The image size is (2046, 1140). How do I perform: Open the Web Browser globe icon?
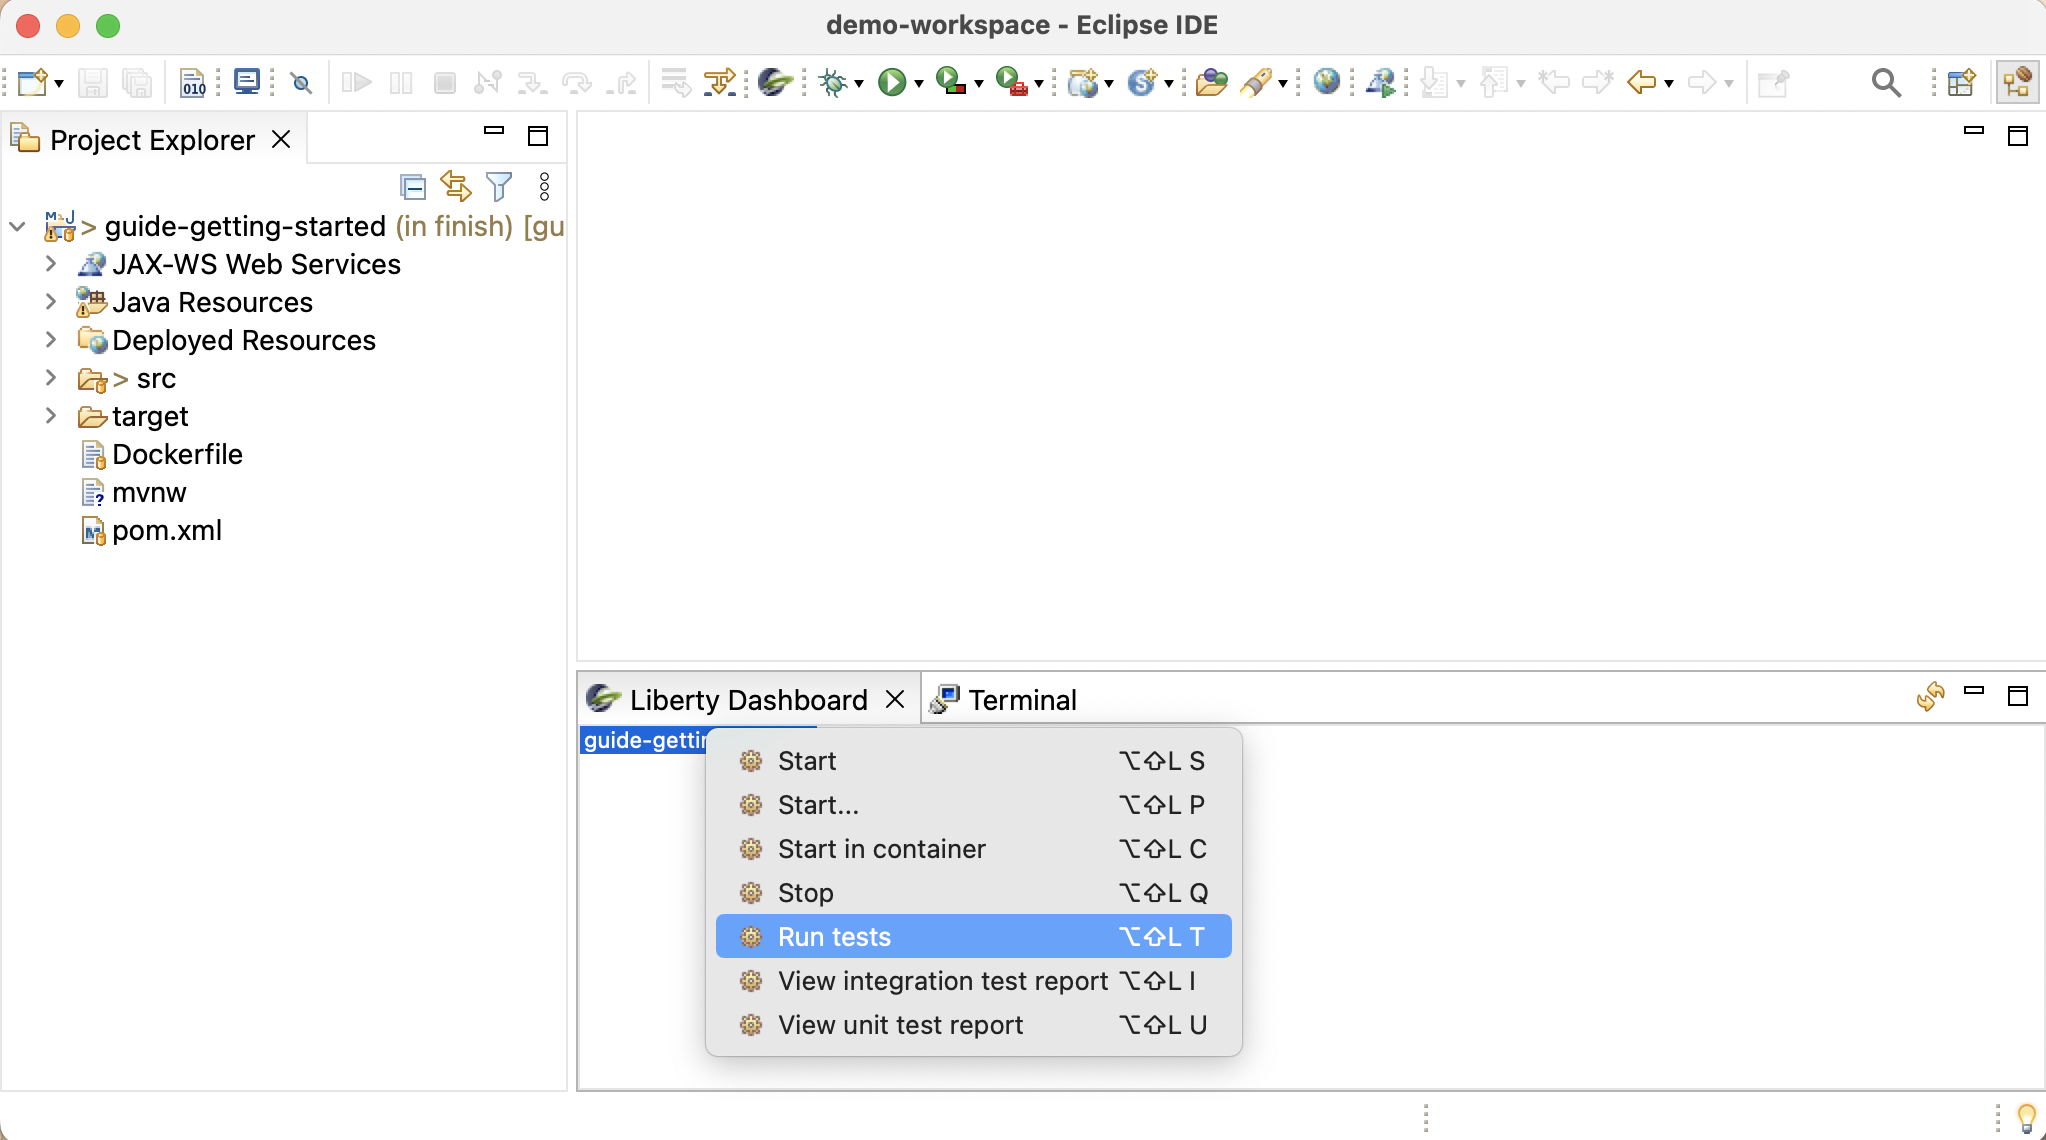coord(1327,81)
